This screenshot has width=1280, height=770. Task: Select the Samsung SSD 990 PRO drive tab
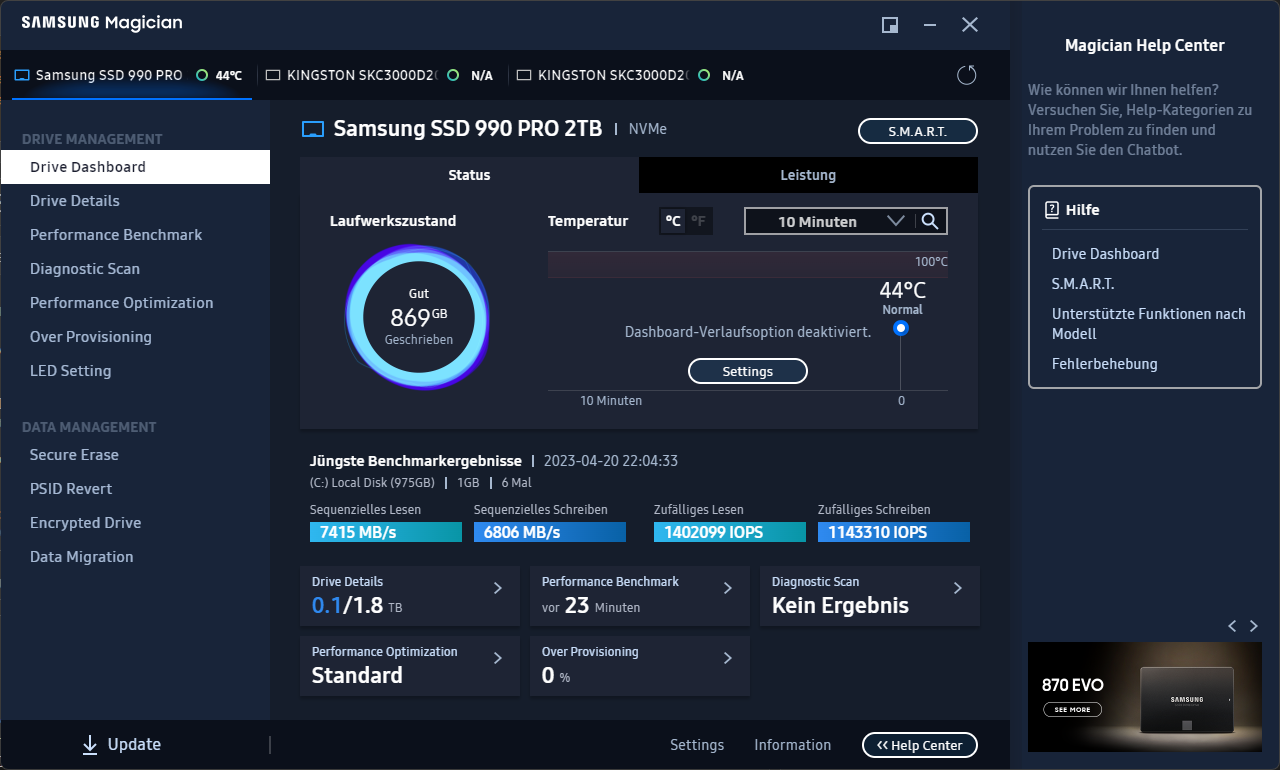[130, 75]
